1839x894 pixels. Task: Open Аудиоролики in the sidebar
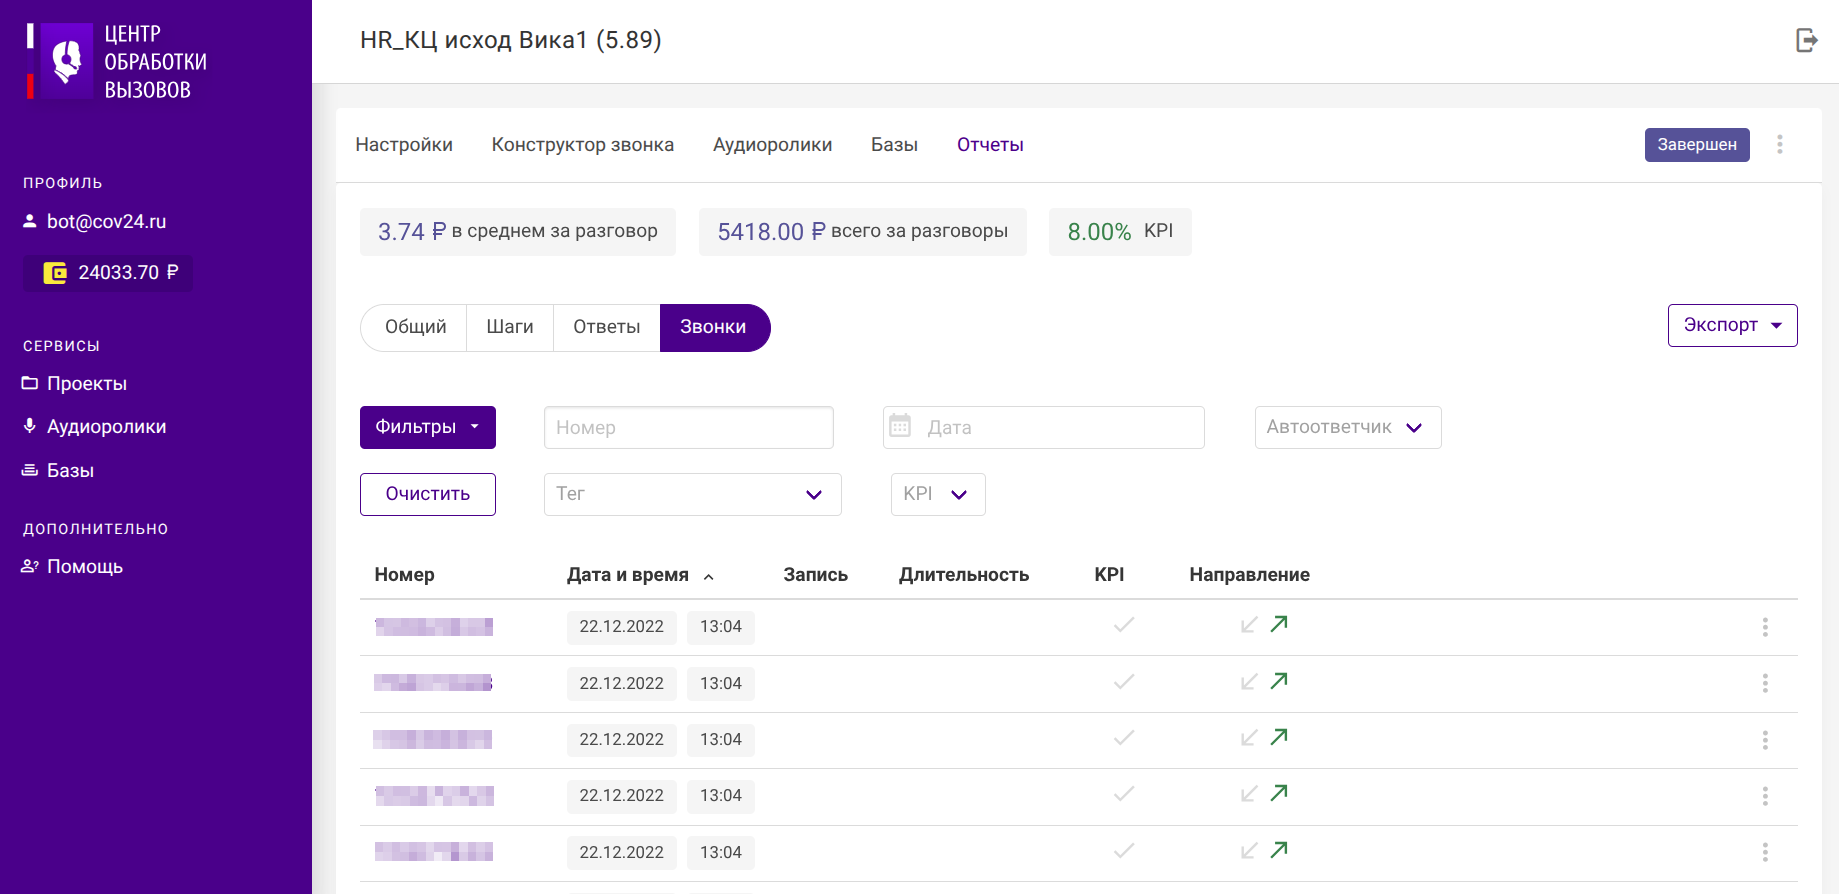[x=95, y=427]
